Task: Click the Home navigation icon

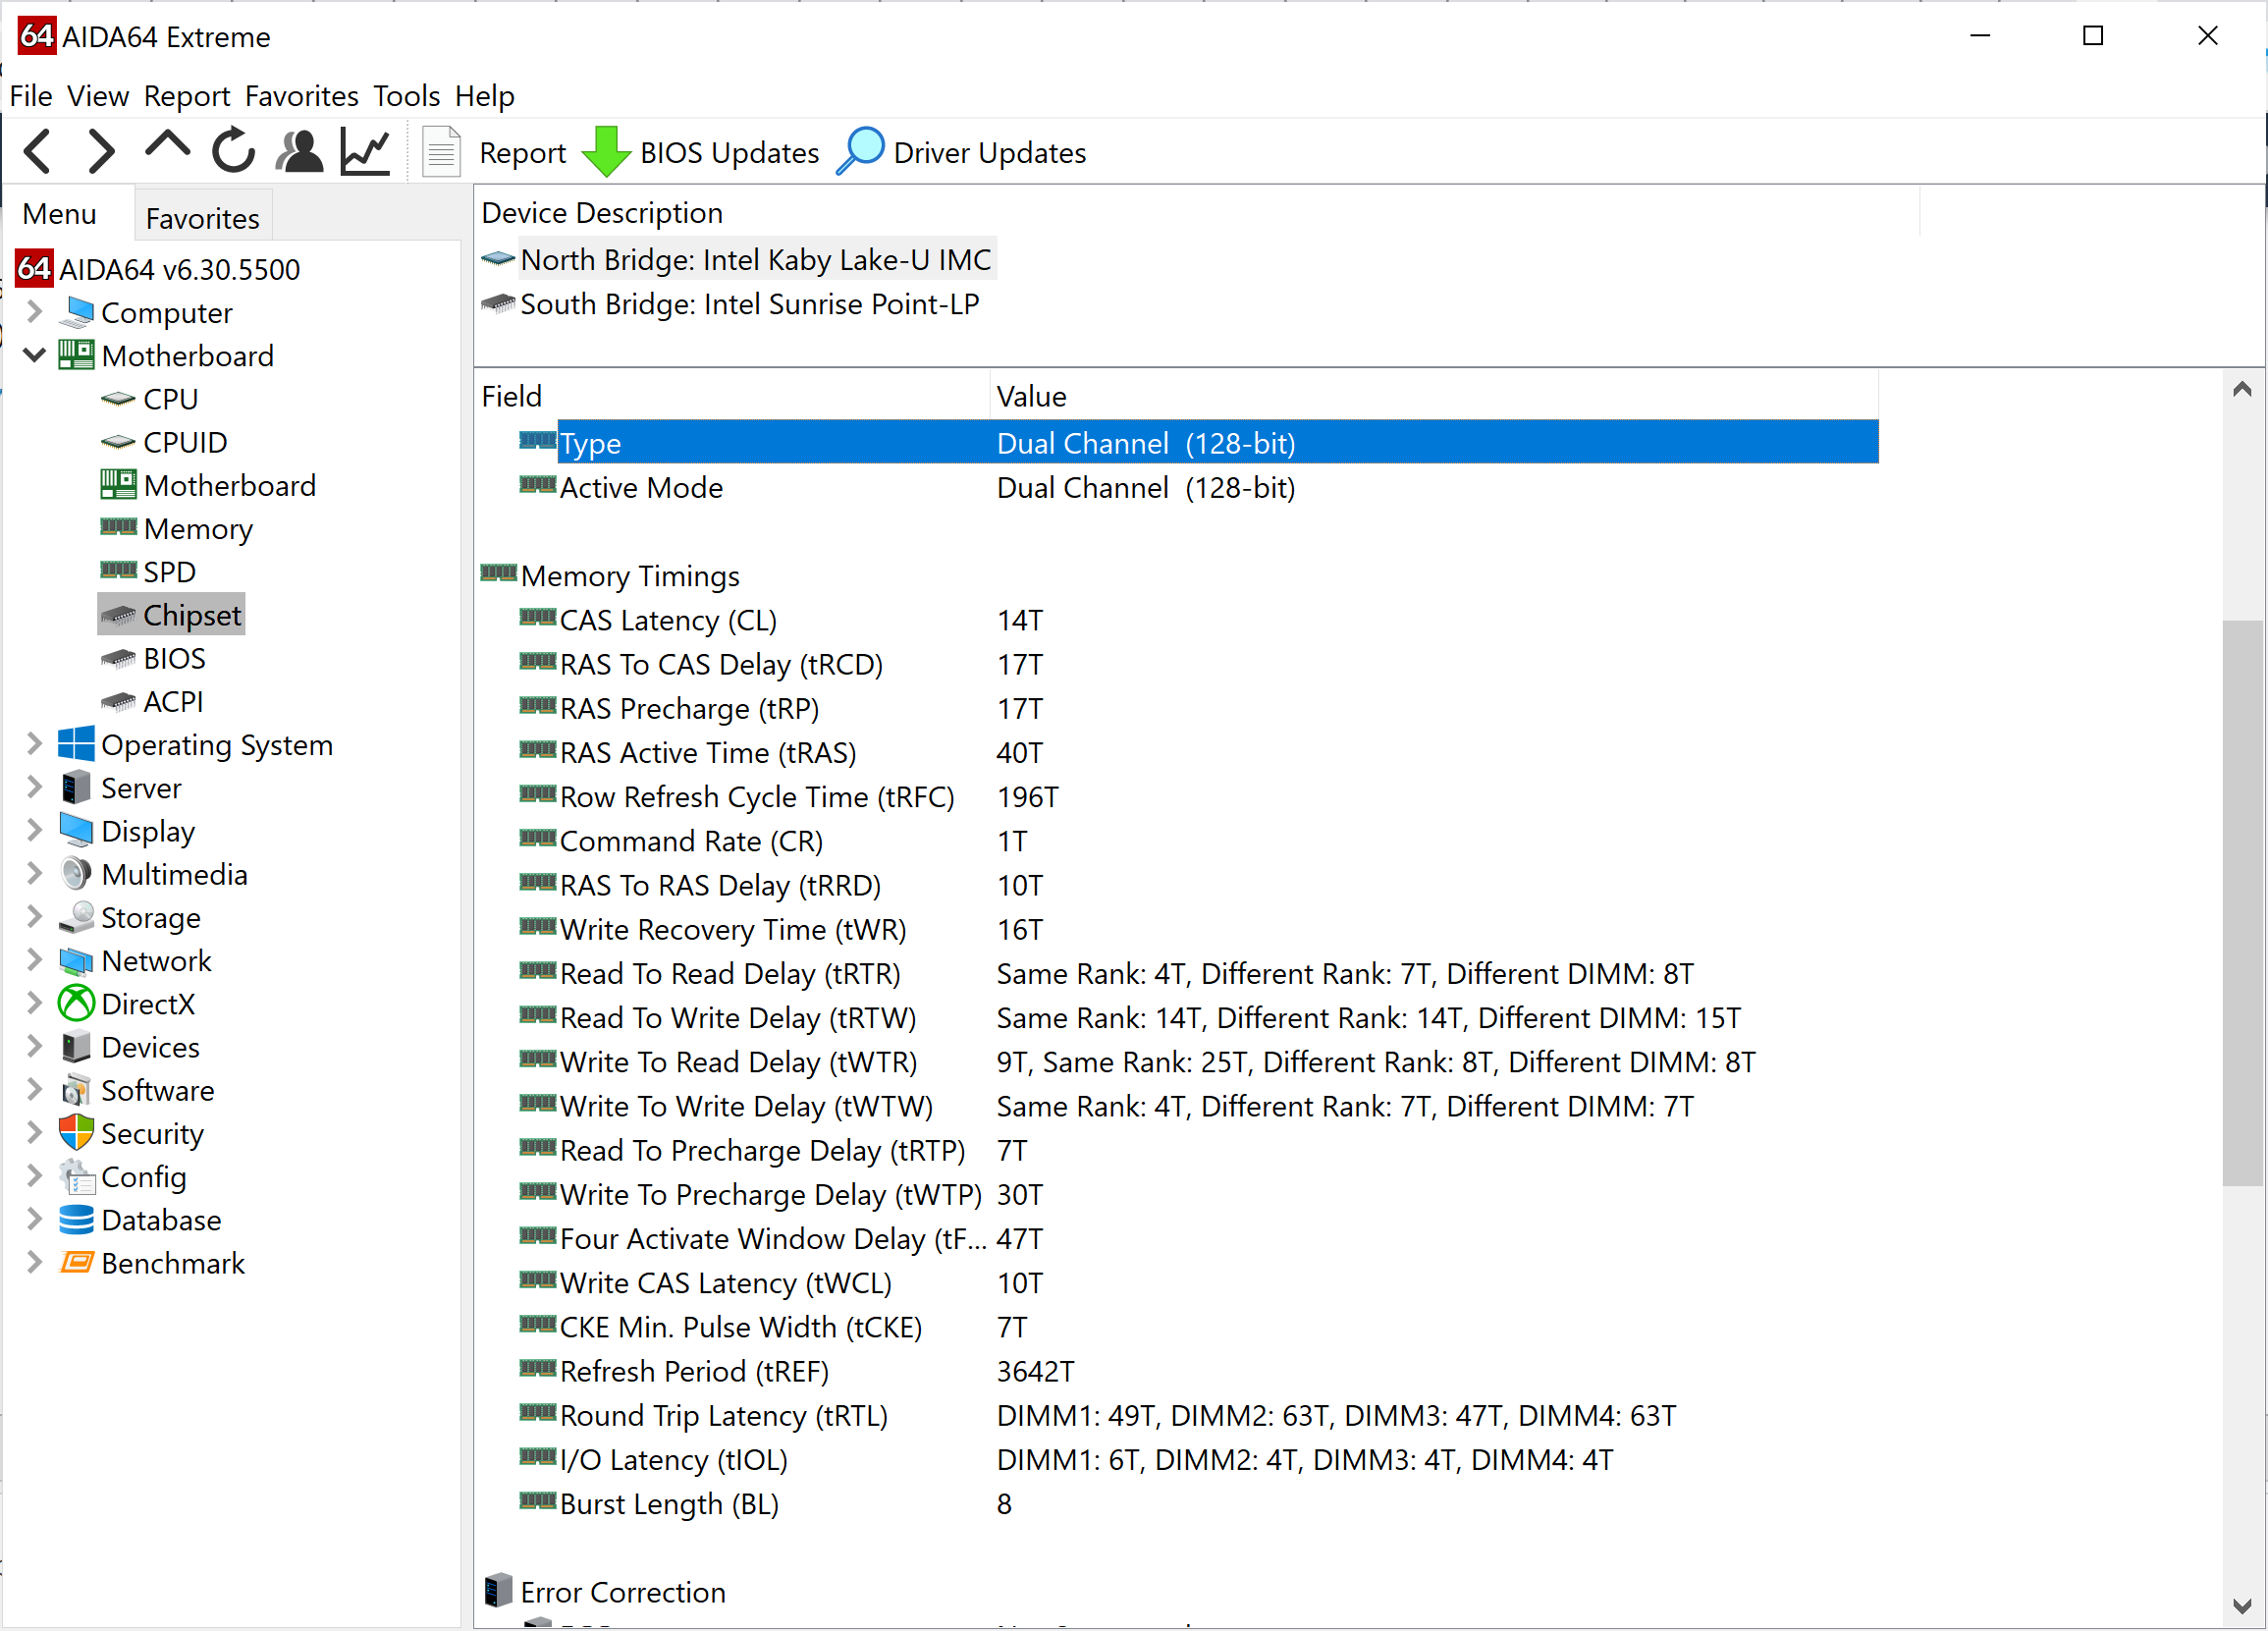Action: [169, 153]
